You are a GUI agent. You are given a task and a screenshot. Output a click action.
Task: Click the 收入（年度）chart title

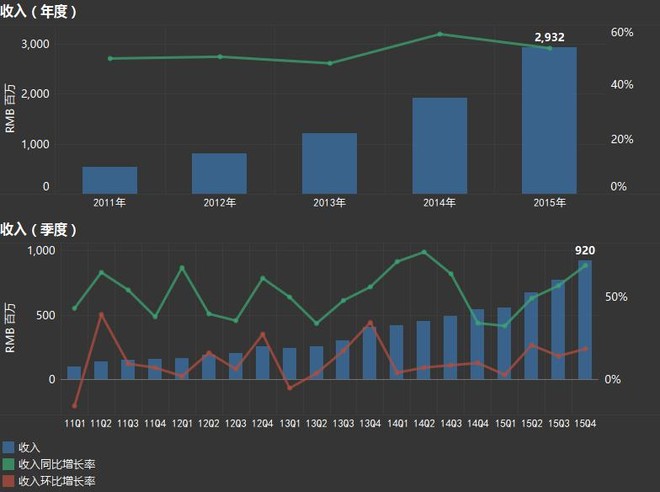point(38,11)
